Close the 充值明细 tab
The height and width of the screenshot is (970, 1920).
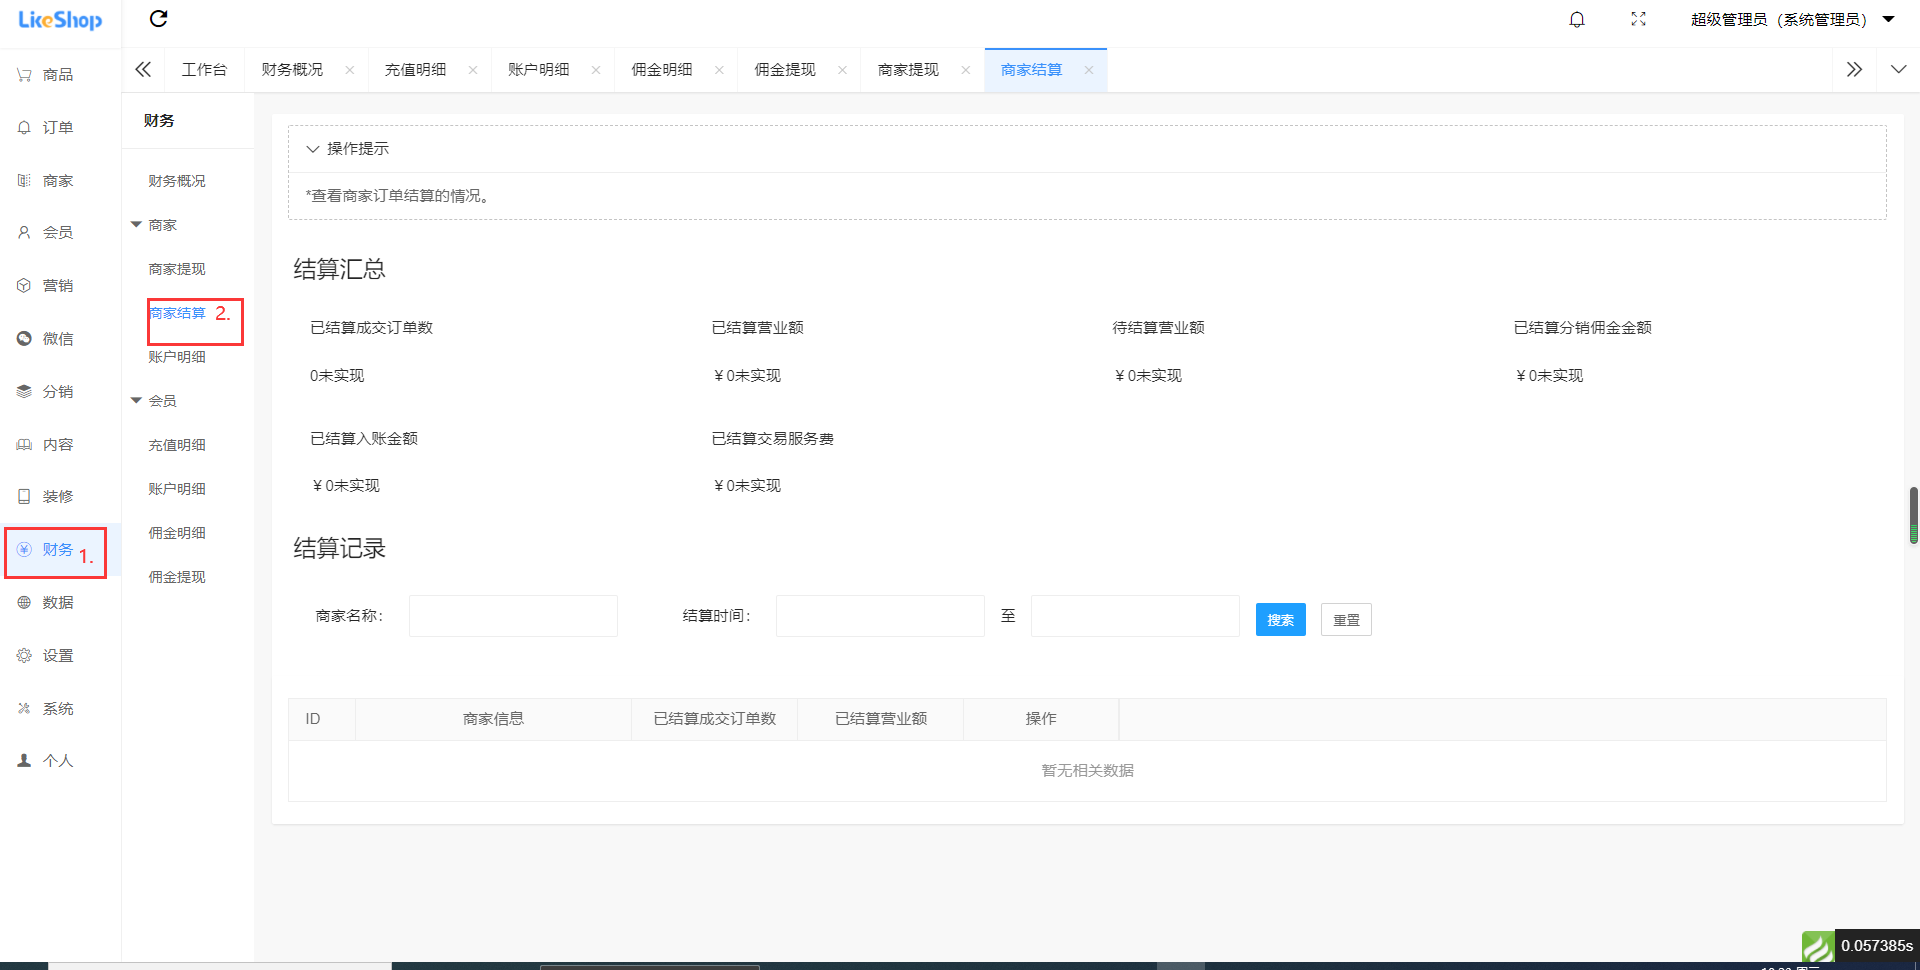[472, 70]
